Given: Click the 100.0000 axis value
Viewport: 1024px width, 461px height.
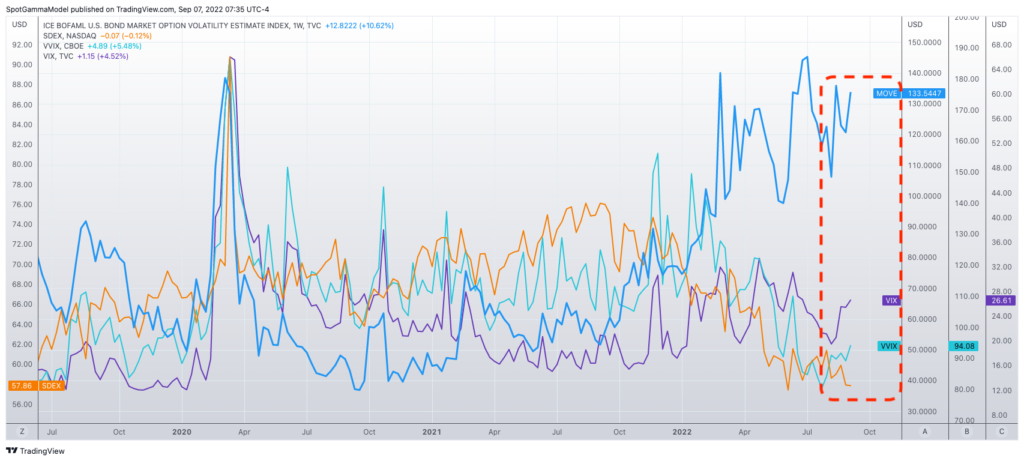Looking at the screenshot, I should pos(926,196).
